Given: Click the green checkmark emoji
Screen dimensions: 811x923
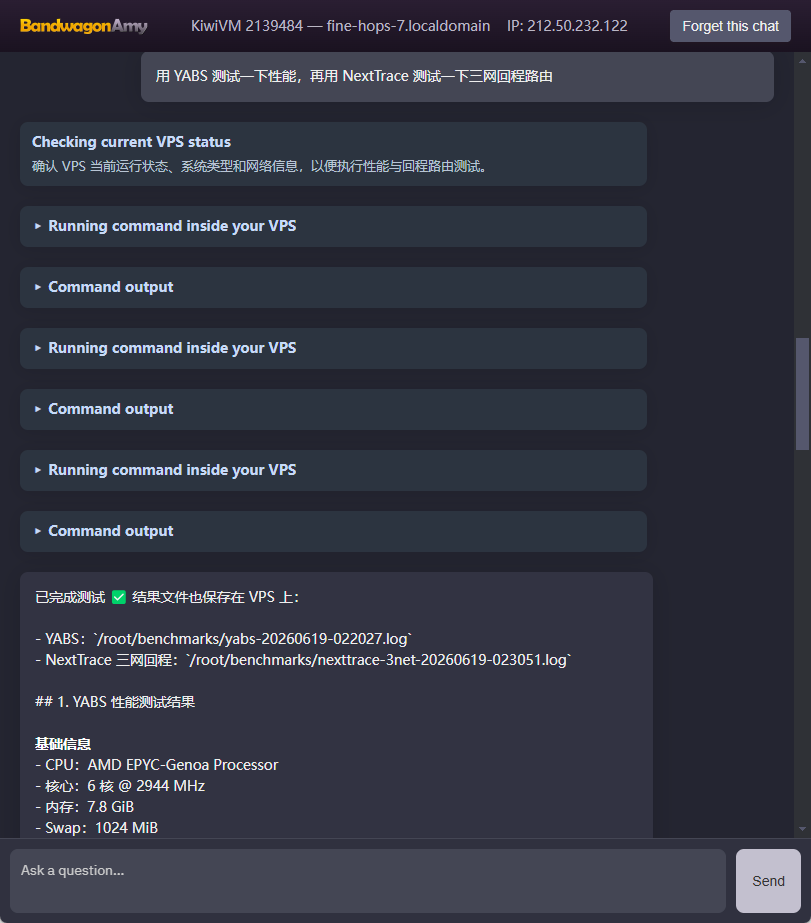Looking at the screenshot, I should pyautogui.click(x=119, y=597).
